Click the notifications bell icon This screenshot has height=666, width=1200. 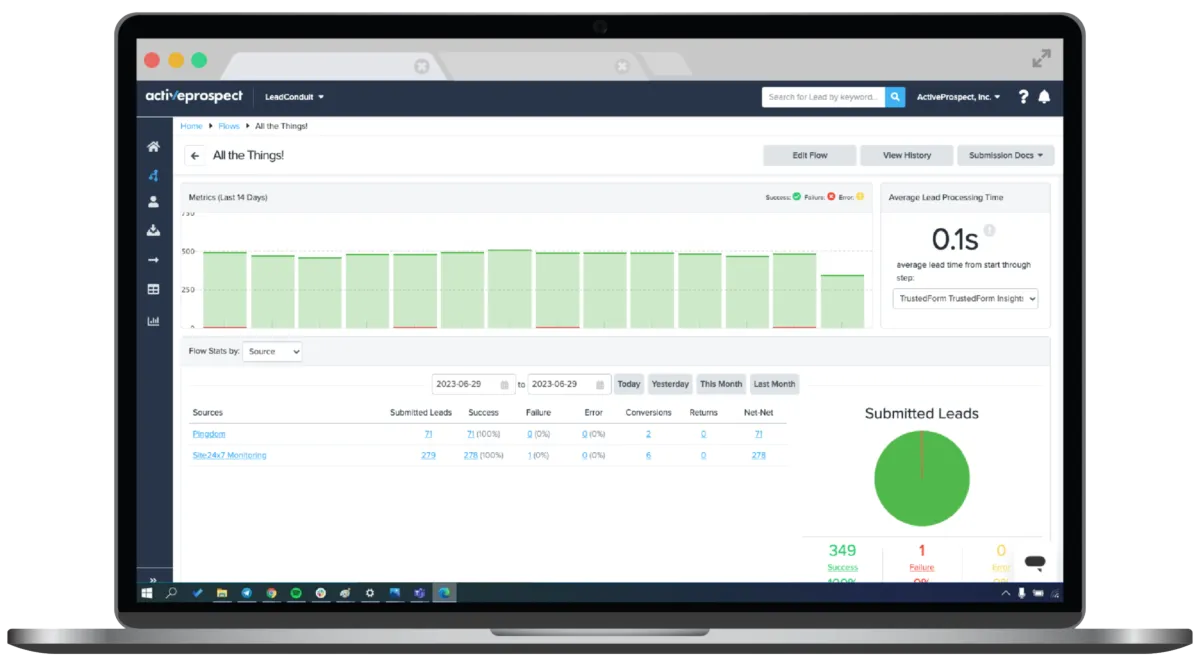(1044, 97)
